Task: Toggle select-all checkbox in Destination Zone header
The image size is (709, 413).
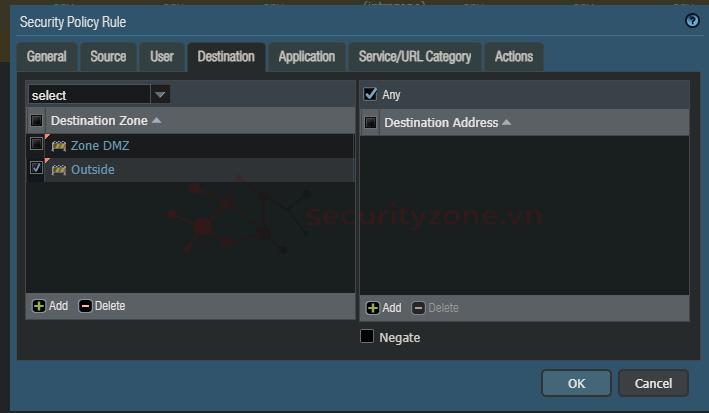Action: tap(37, 121)
